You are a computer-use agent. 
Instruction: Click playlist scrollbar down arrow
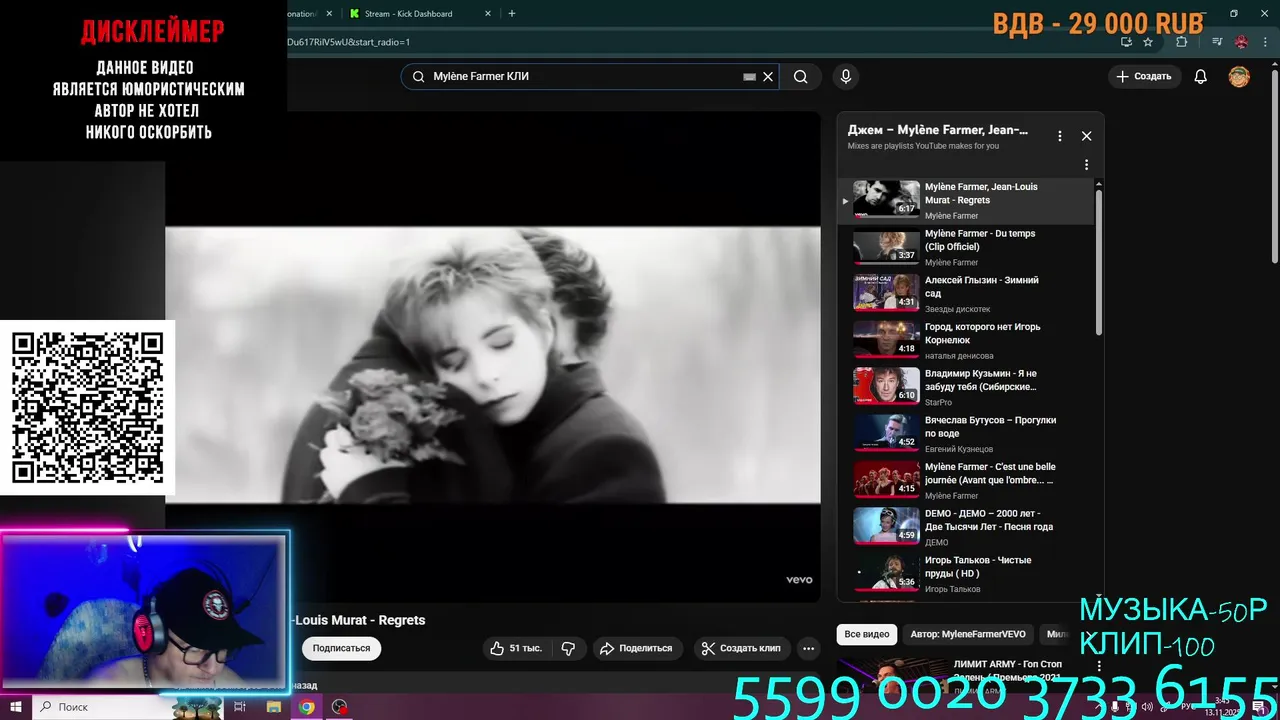[1099, 597]
